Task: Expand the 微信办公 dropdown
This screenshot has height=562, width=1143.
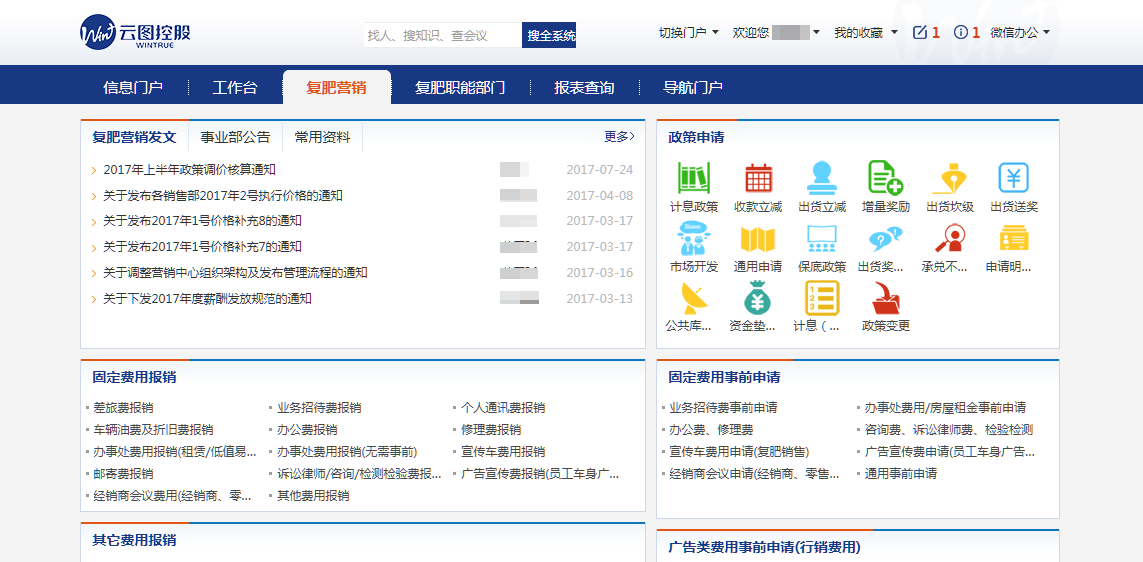Action: pos(1019,33)
